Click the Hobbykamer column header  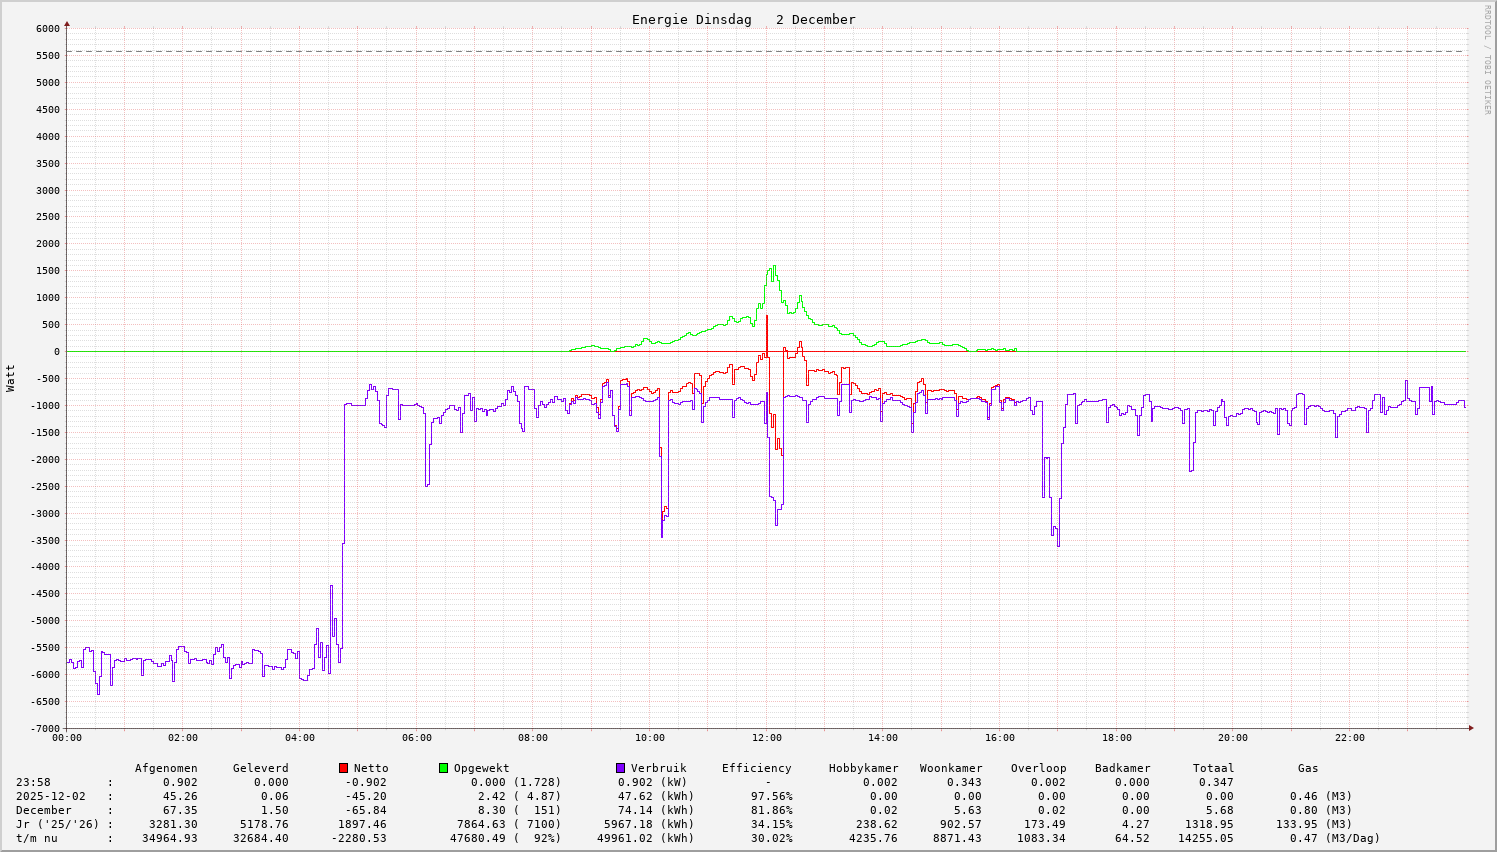863,768
